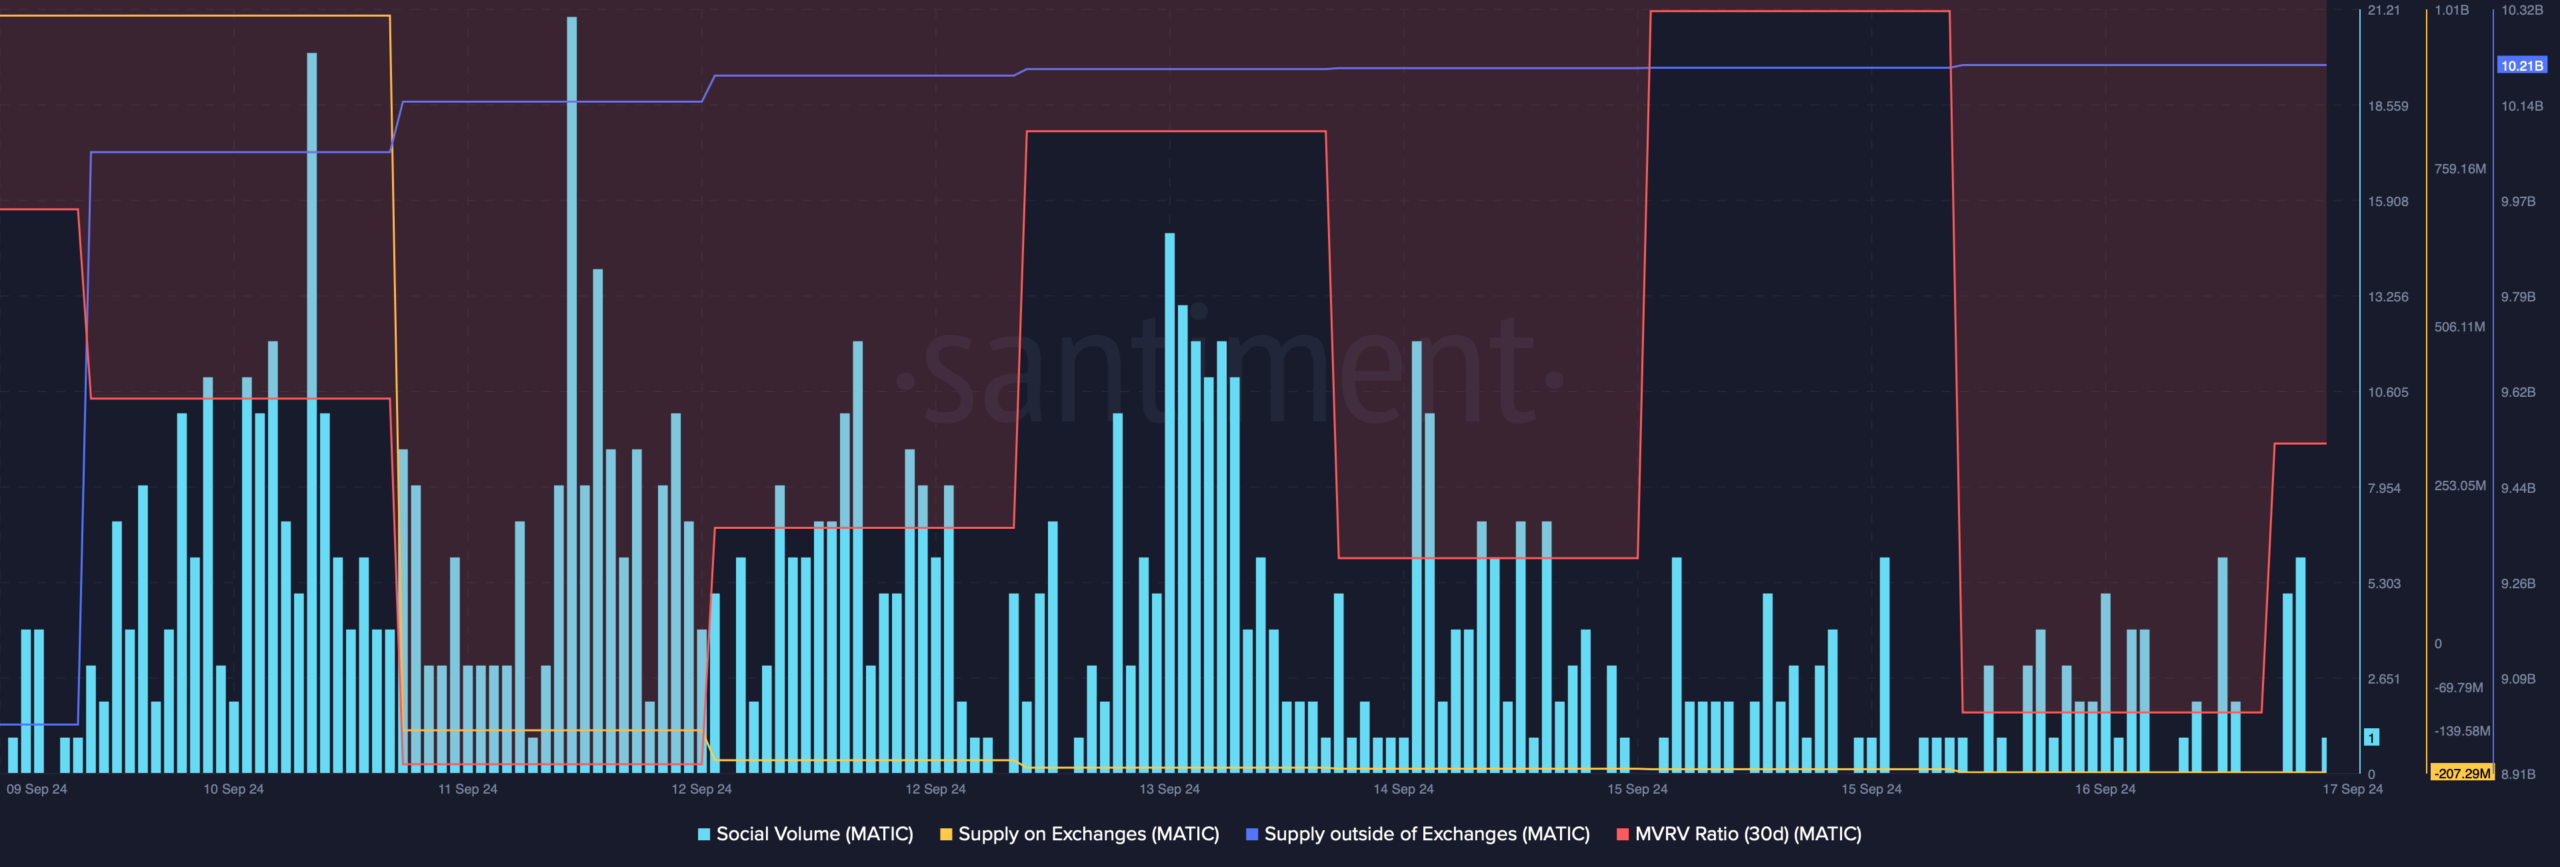
Task: Click the 21.21 axis value
Action: pos(2384,10)
